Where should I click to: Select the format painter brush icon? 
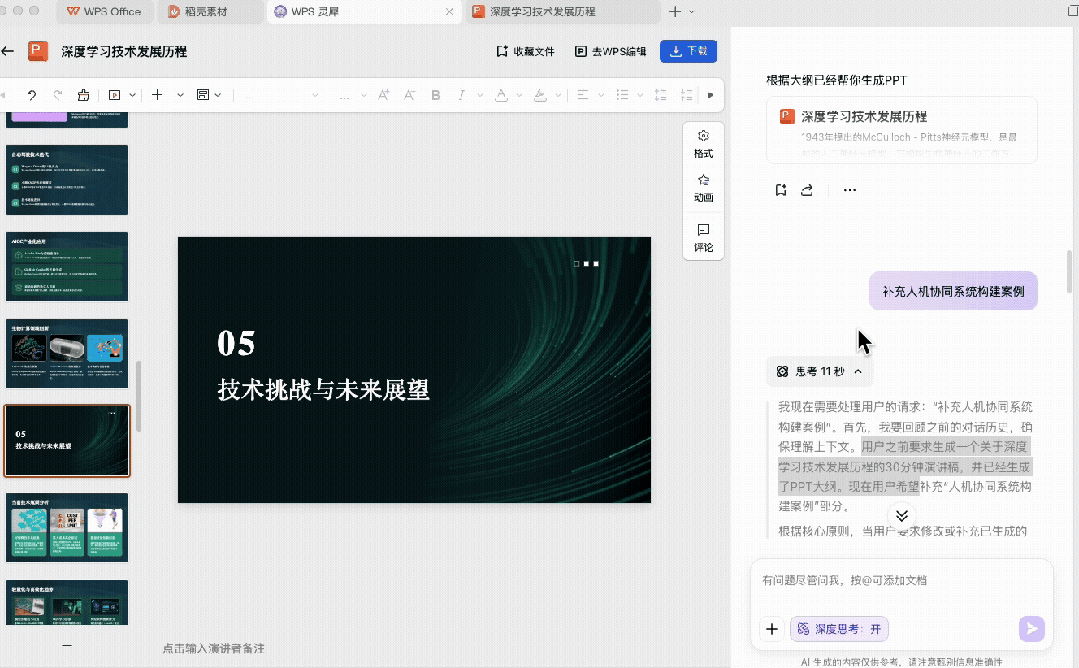pos(83,95)
